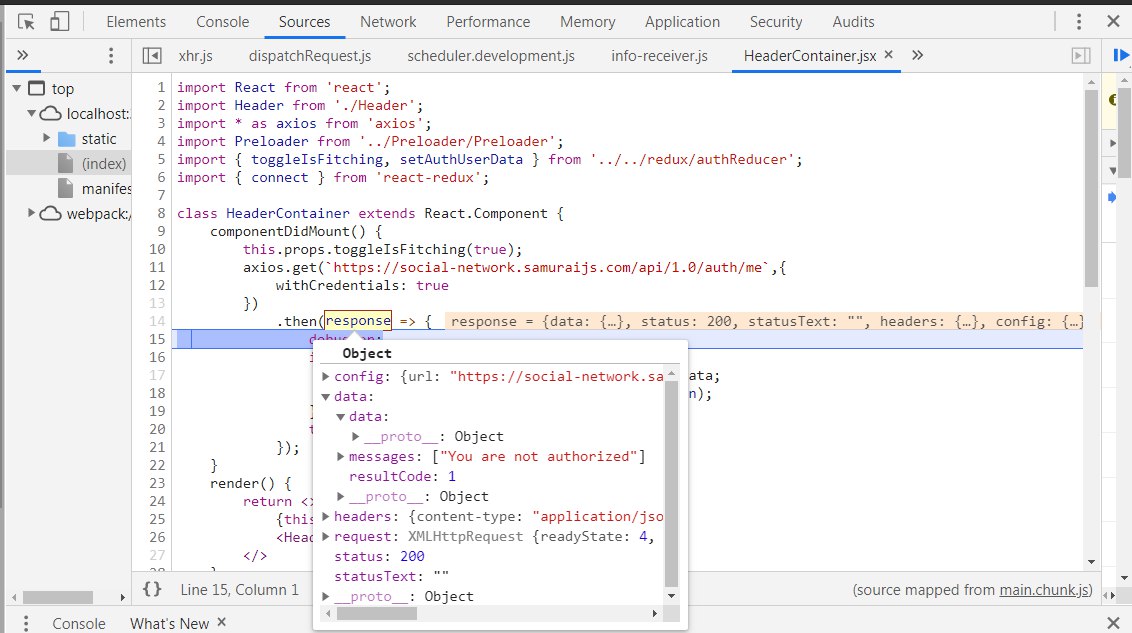Click the object popup vertical scrollbar thumb
Viewport: 1132px width, 633px height.
[x=671, y=483]
